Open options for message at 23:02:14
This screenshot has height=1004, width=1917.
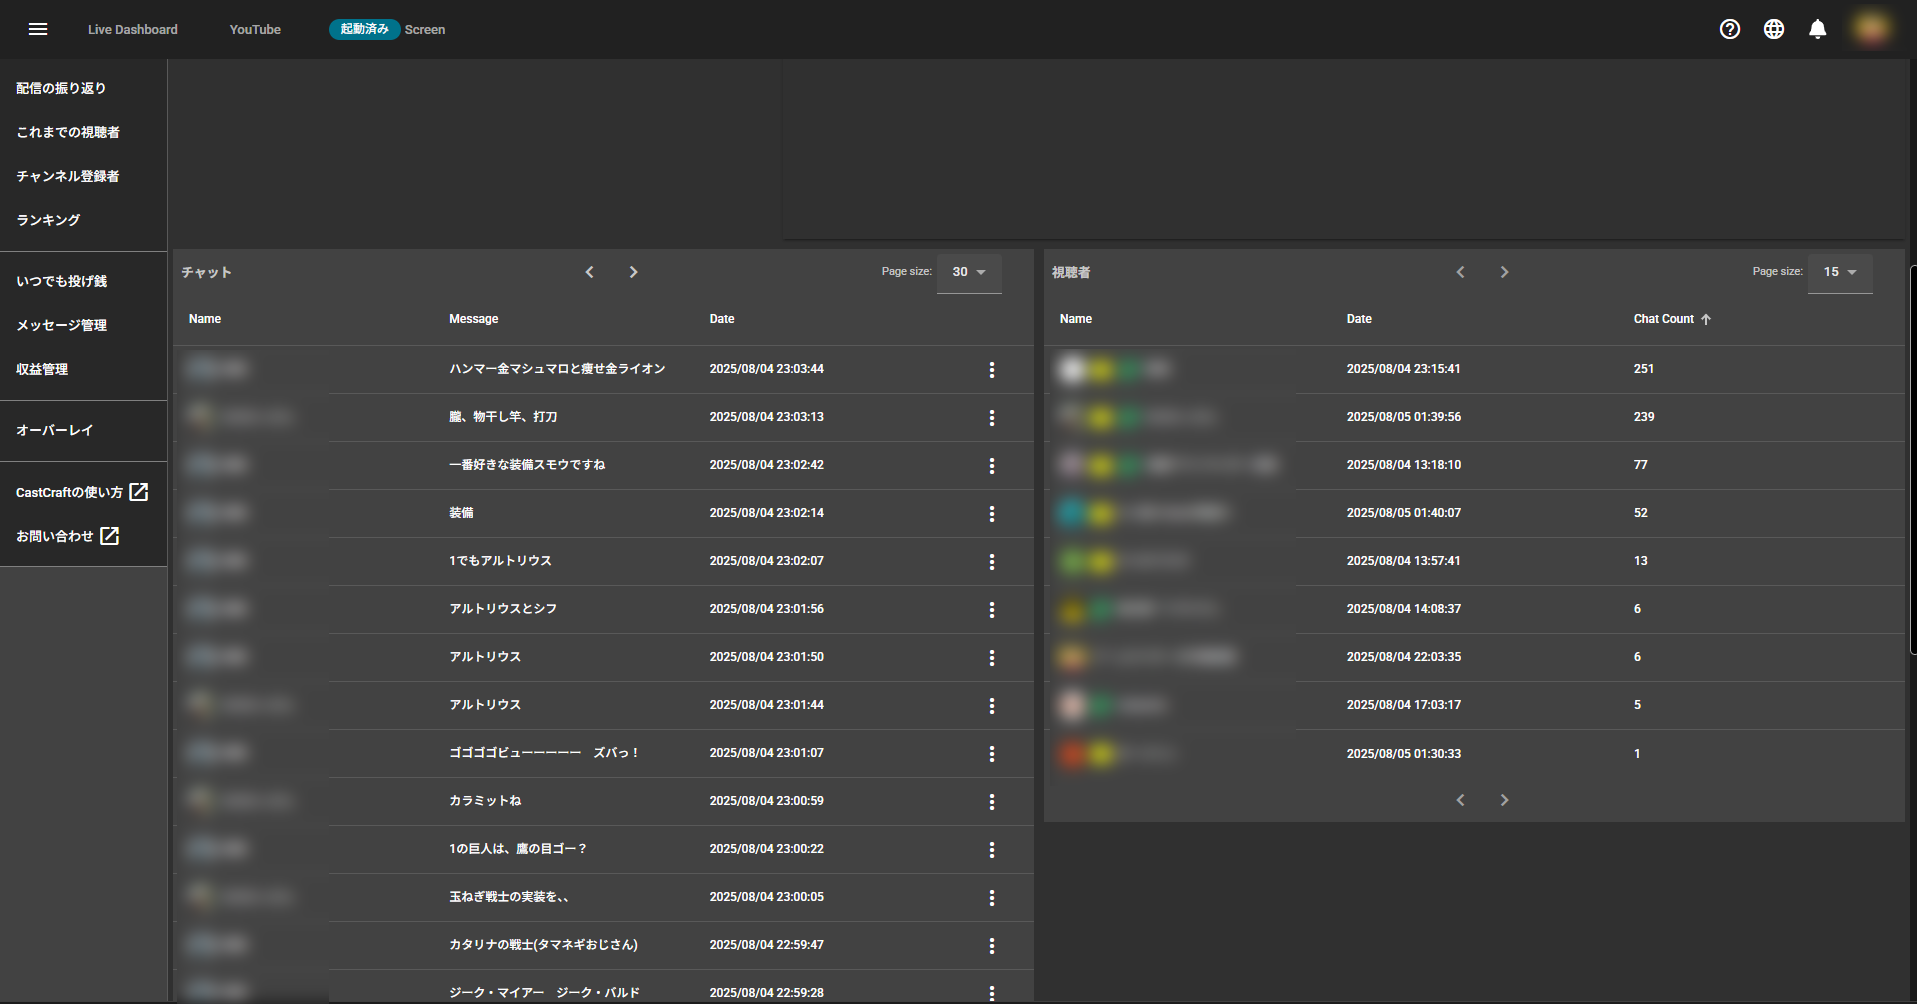coord(992,514)
